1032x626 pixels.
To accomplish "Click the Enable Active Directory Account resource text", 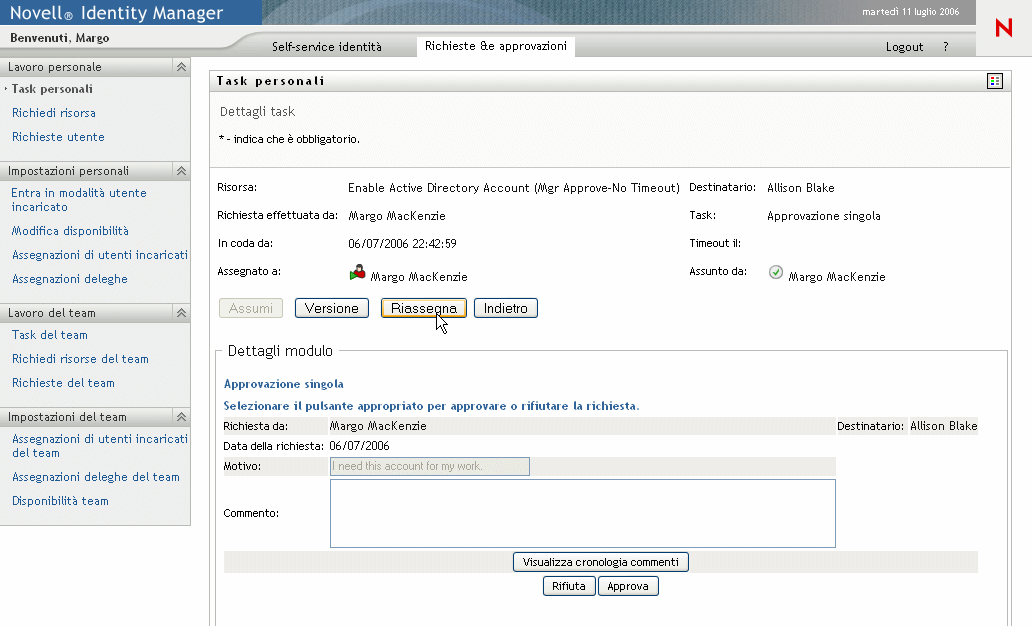I will 513,188.
